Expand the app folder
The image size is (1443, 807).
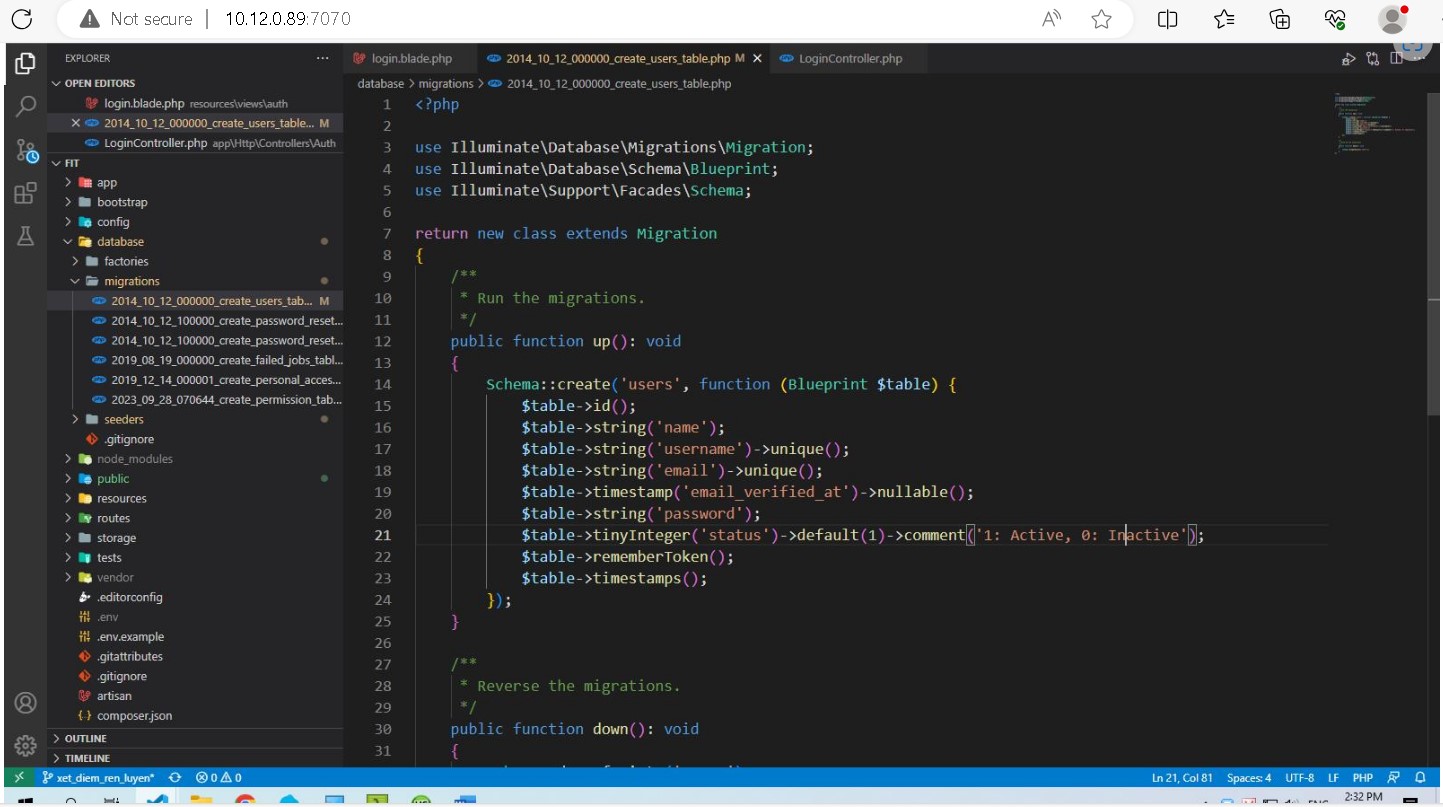pos(106,183)
